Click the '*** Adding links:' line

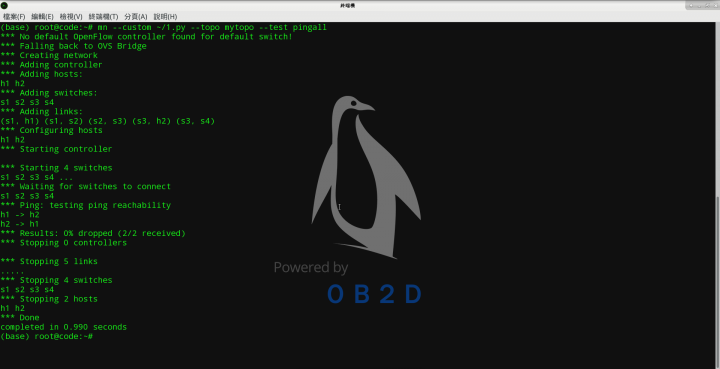pos(42,112)
